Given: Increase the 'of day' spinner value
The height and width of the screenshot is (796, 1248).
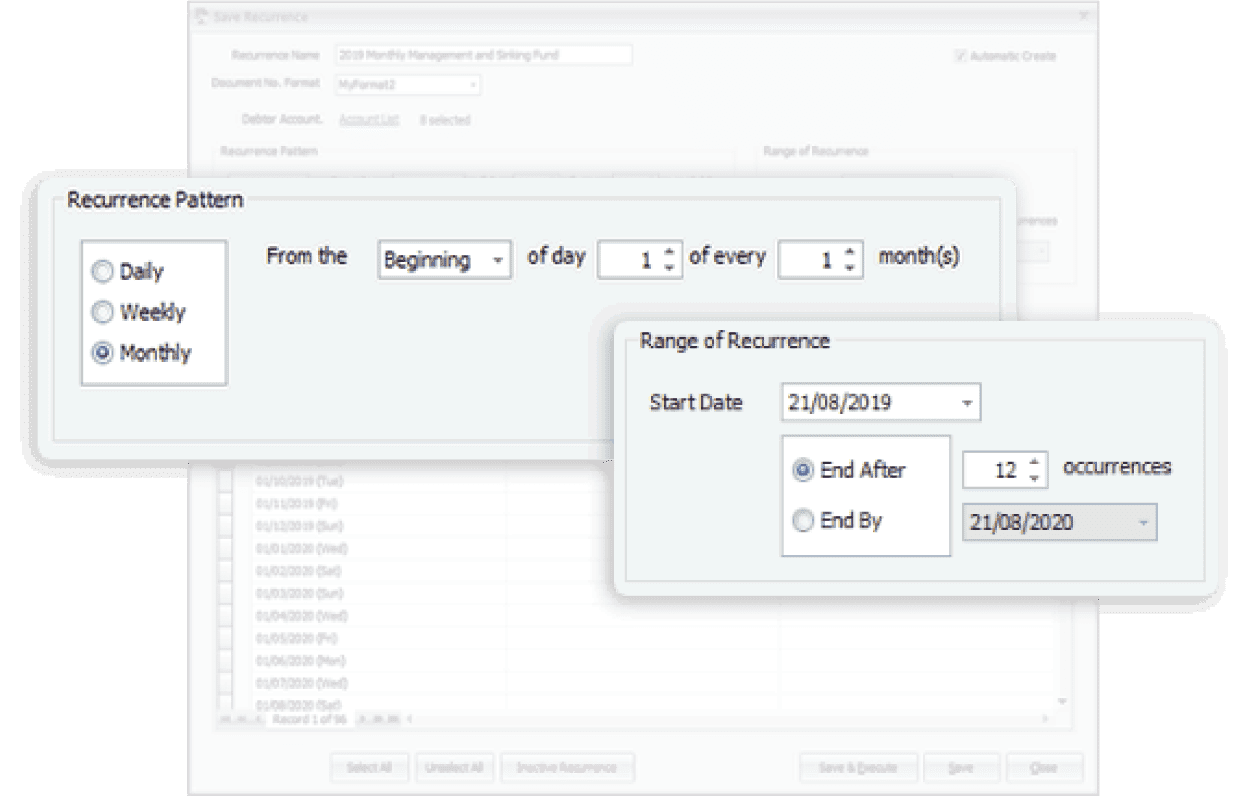Looking at the screenshot, I should tap(669, 252).
